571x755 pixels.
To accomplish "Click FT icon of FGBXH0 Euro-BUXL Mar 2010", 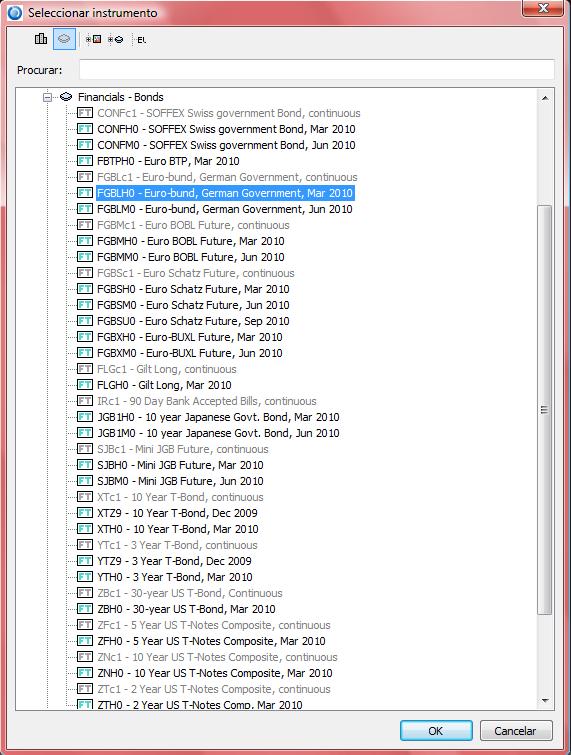I will click(x=85, y=337).
